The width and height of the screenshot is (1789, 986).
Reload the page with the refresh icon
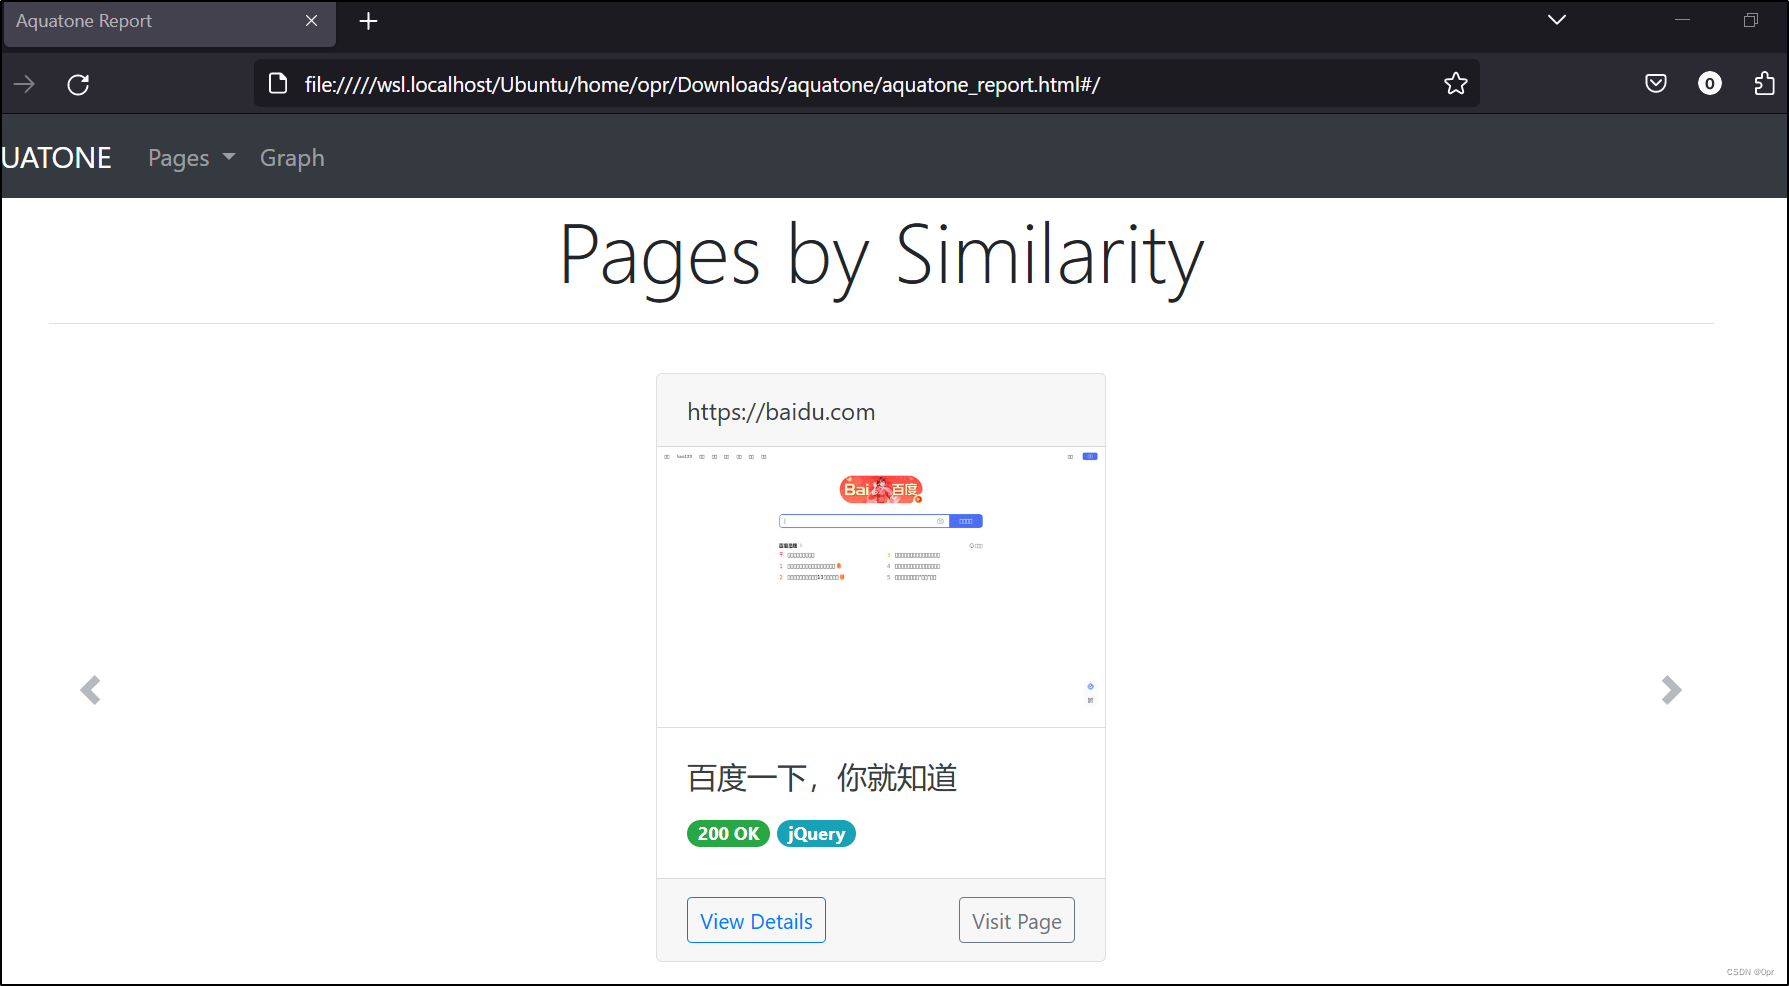tap(78, 84)
